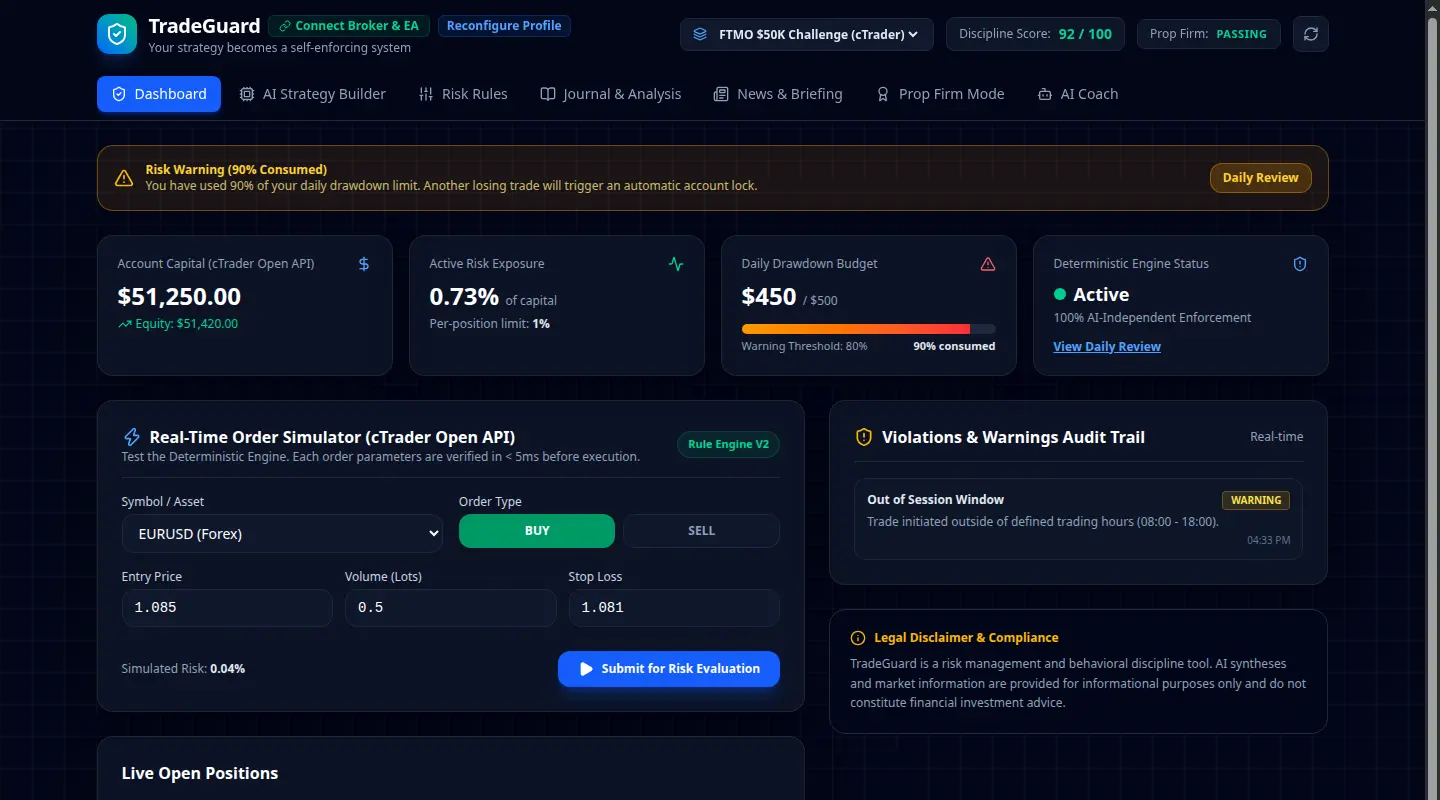Screen dimensions: 1440x800
Task: Click the TradeGuard shield logo icon
Action: pyautogui.click(x=117, y=34)
